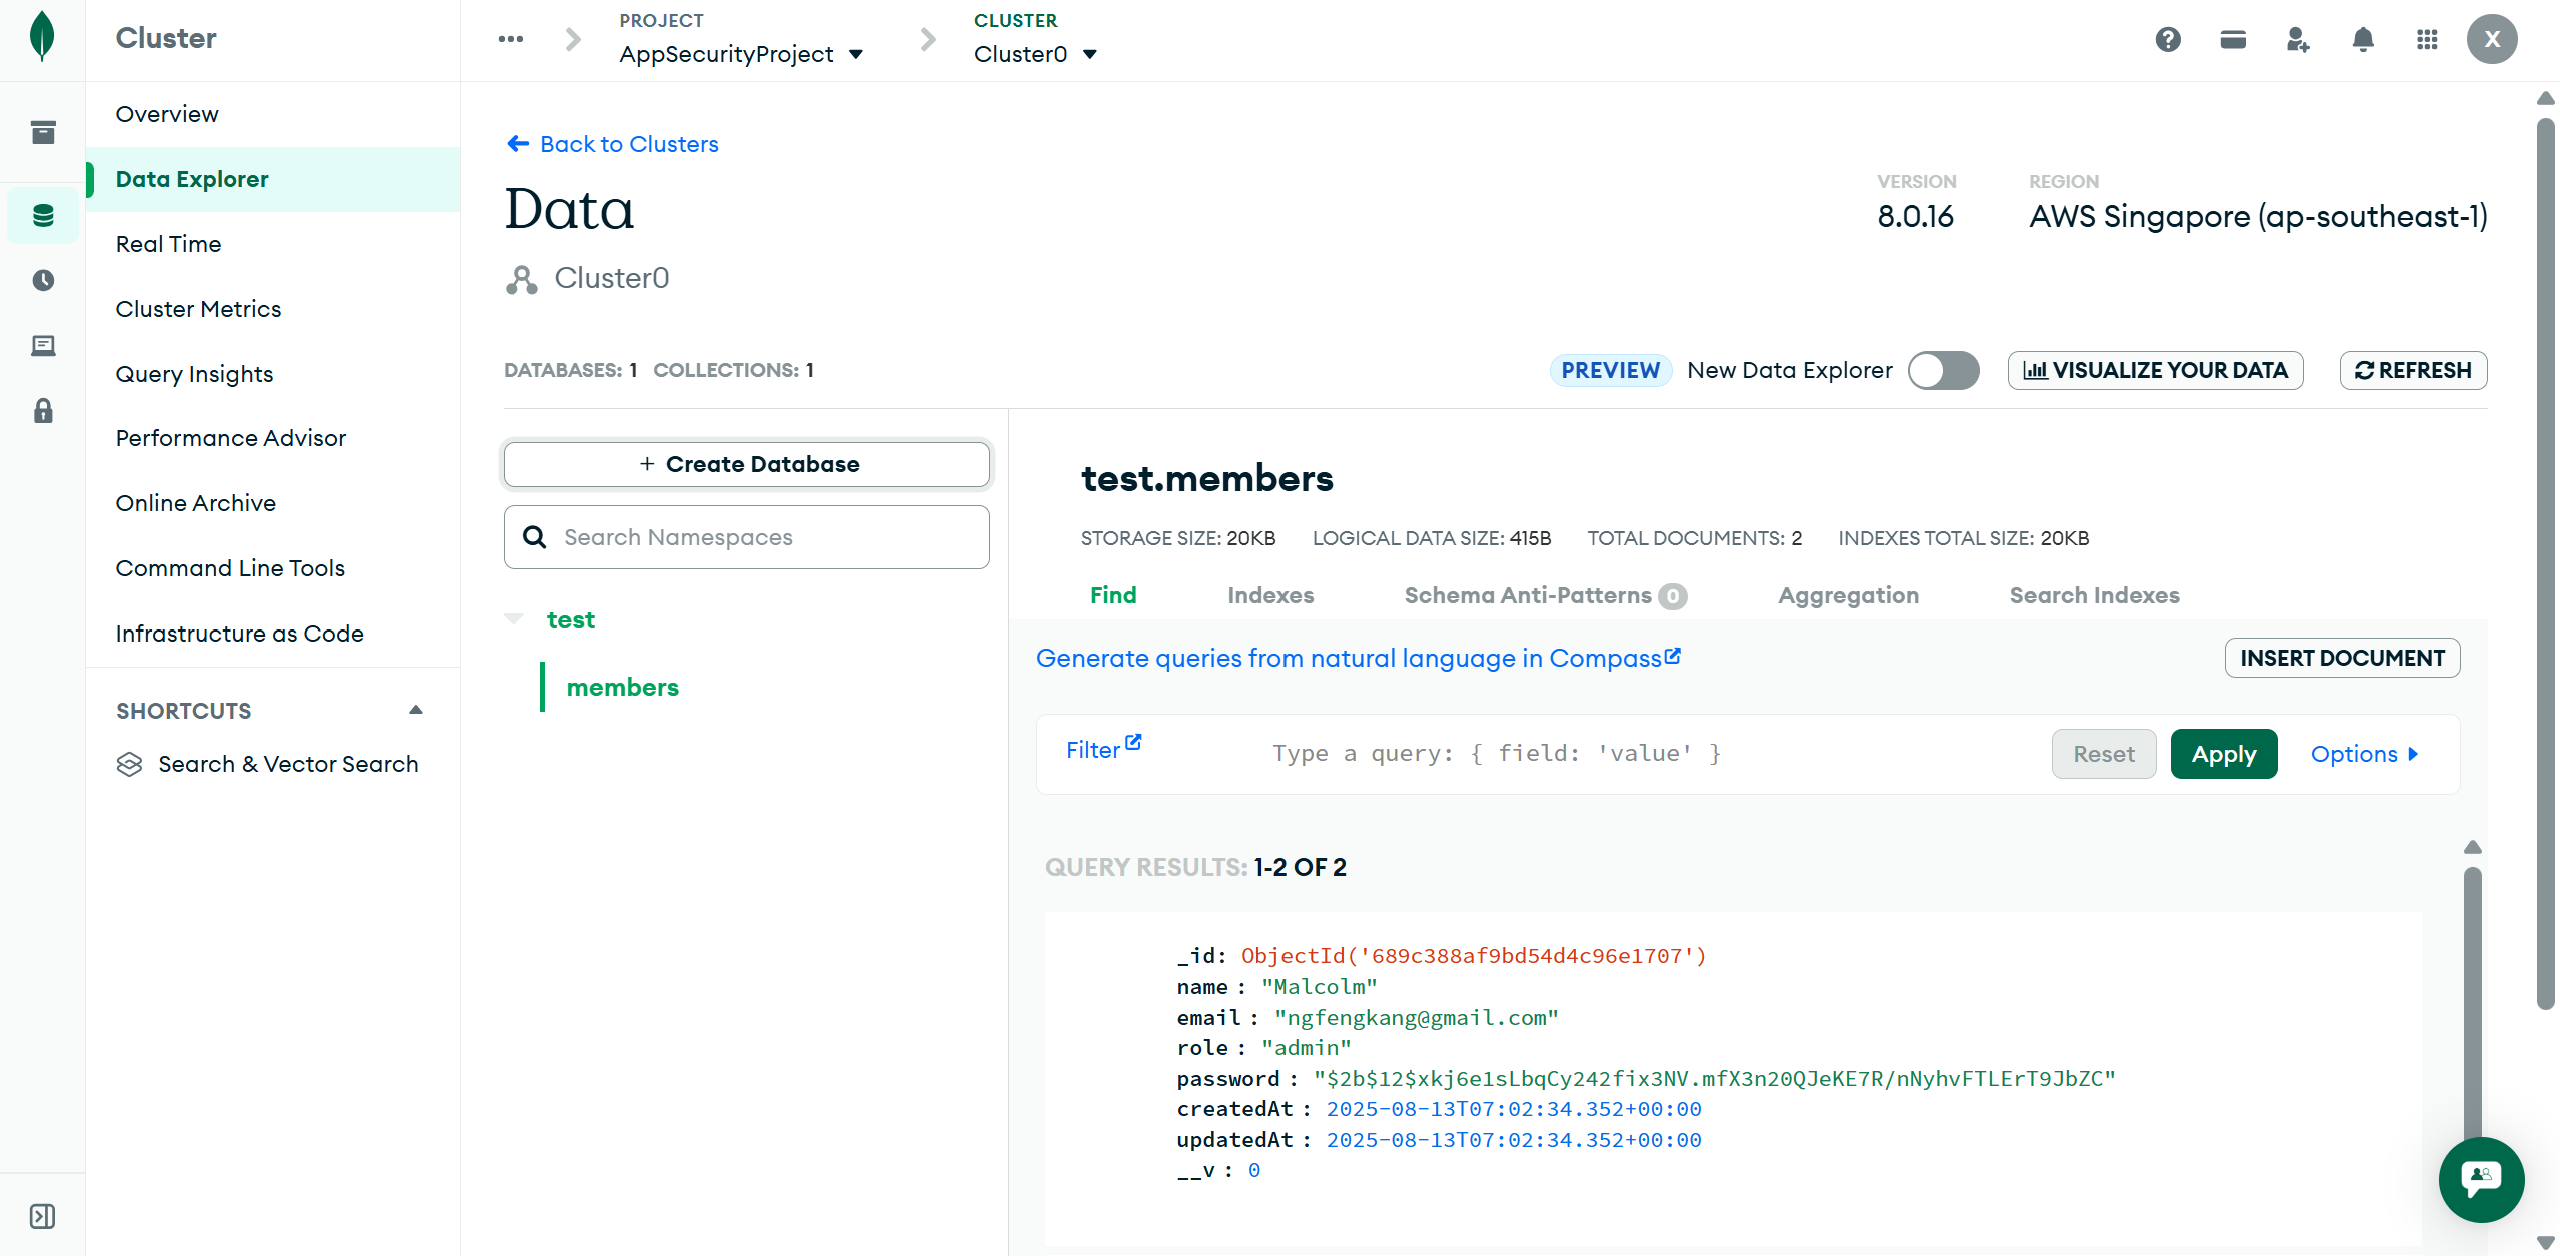Collapse the test database tree

pyautogui.click(x=514, y=619)
